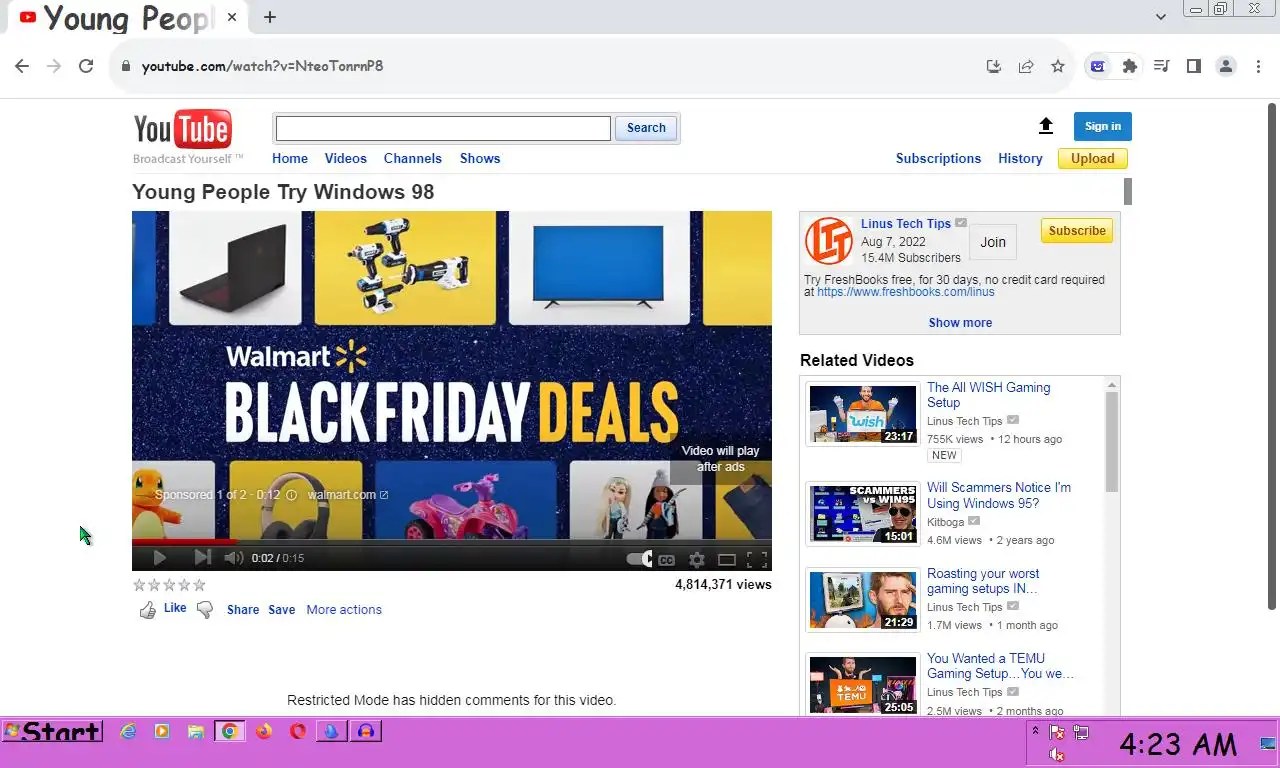Toggle closed captions with CC button
This screenshot has width=1280, height=768.
pyautogui.click(x=666, y=560)
